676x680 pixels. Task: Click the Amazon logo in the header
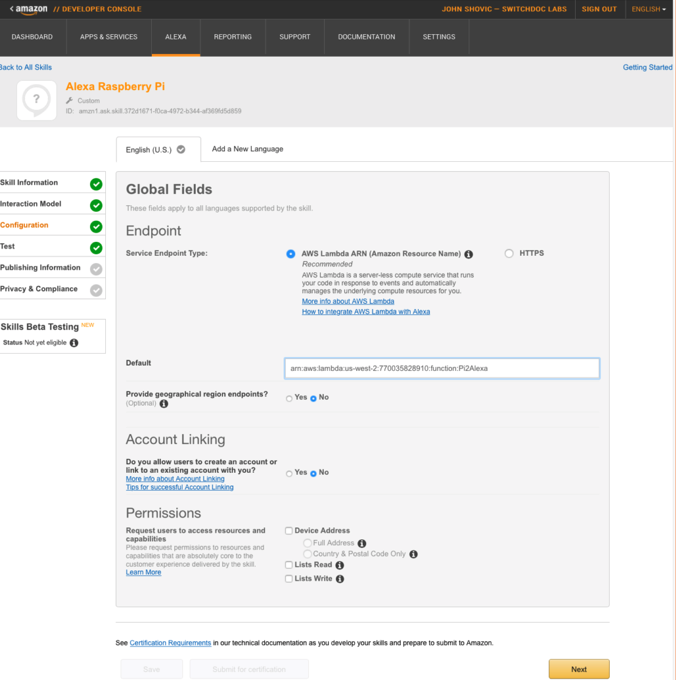[29, 9]
